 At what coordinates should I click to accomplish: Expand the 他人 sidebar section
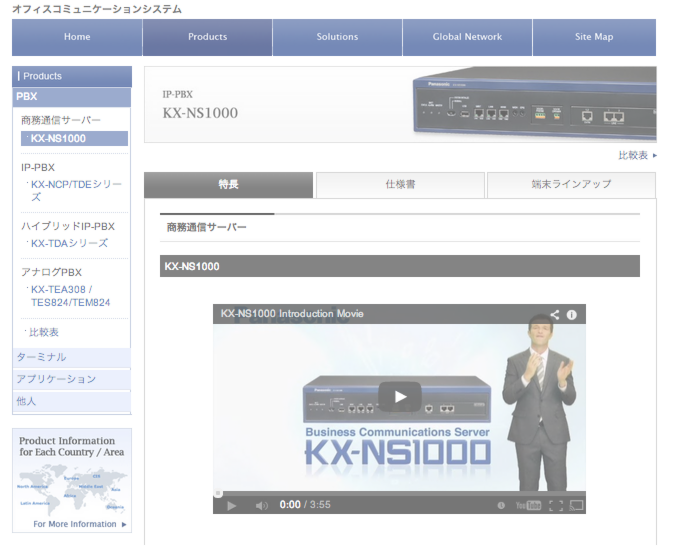[x=71, y=402]
